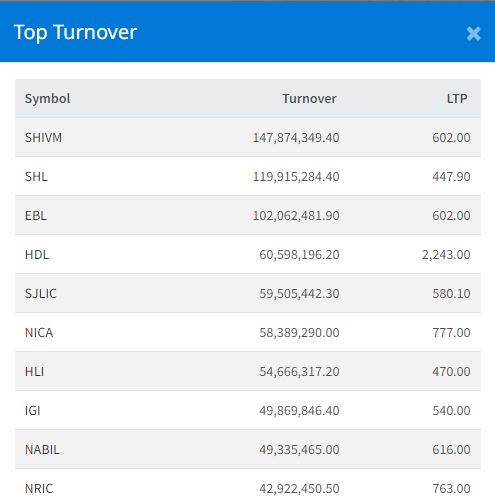Image resolution: width=495 pixels, height=502 pixels.
Task: Click turnover value 42,922,450.50
Action: click(x=299, y=489)
